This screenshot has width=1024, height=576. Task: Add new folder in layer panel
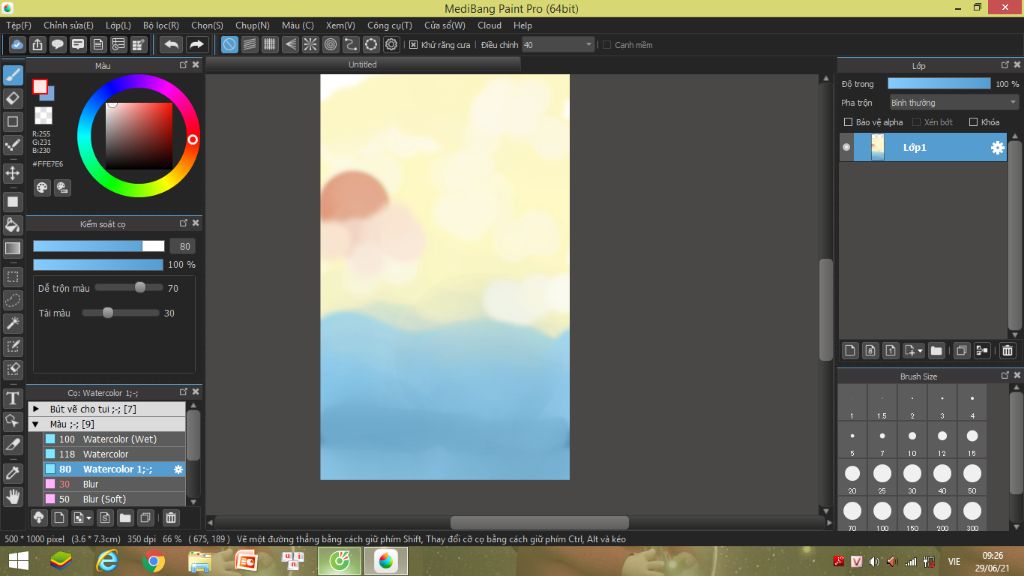click(x=936, y=351)
